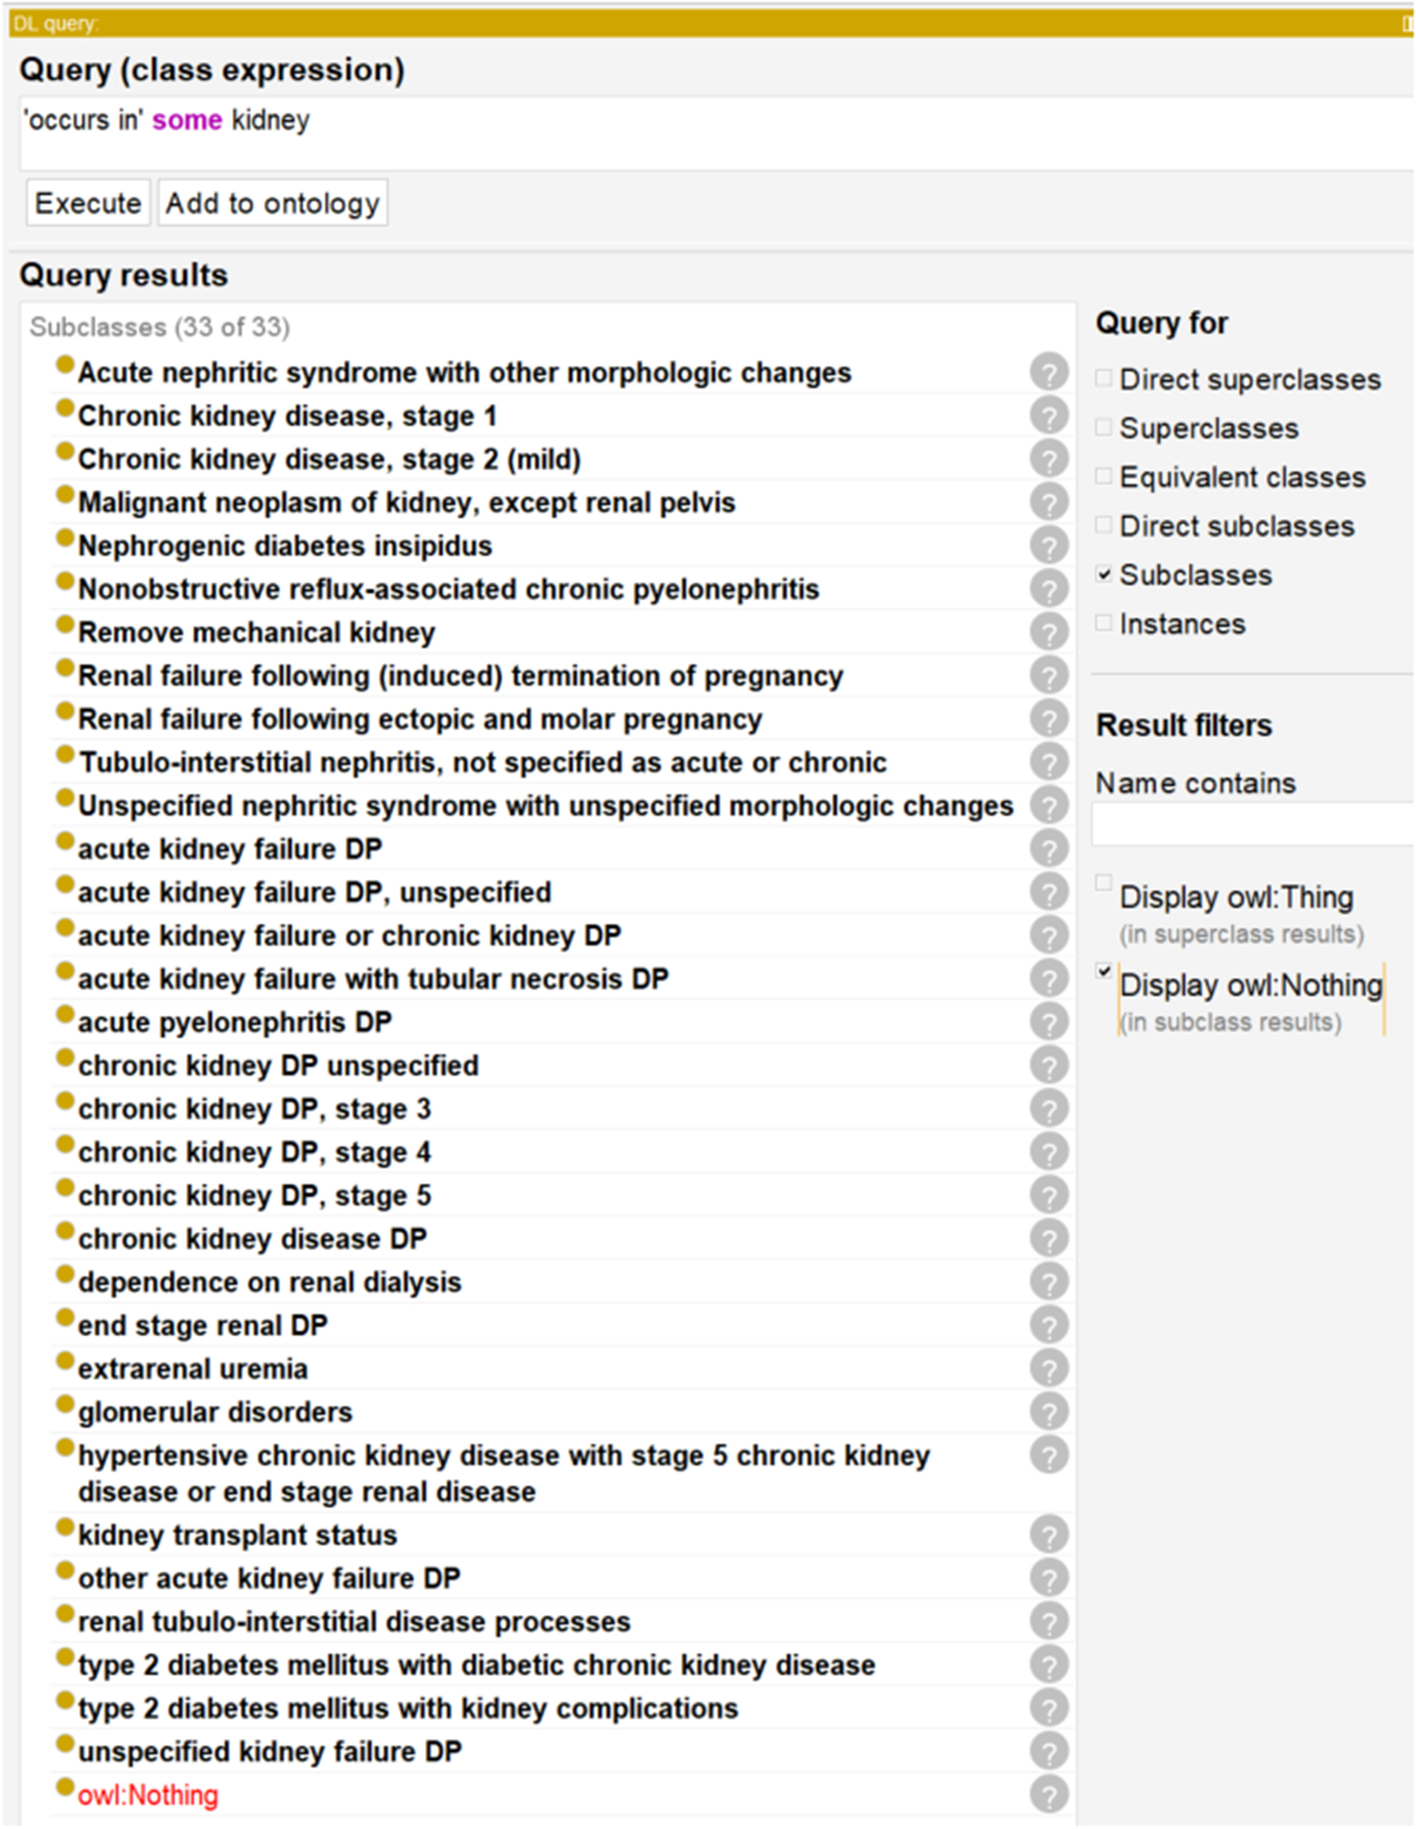1416x1829 pixels.
Task: Open explanation for chronic kidney DP, stage 5
Action: coord(1049,1195)
